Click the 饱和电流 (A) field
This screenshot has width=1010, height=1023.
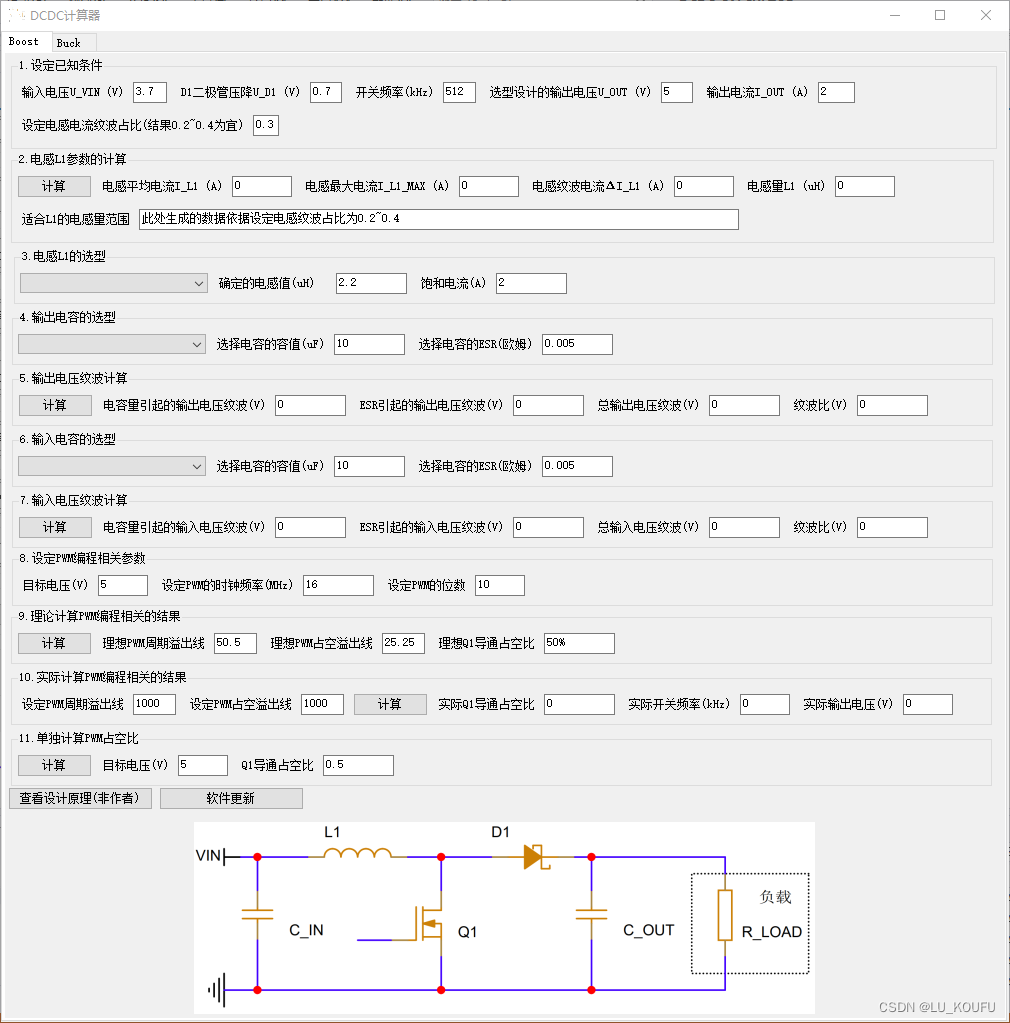[x=531, y=283]
